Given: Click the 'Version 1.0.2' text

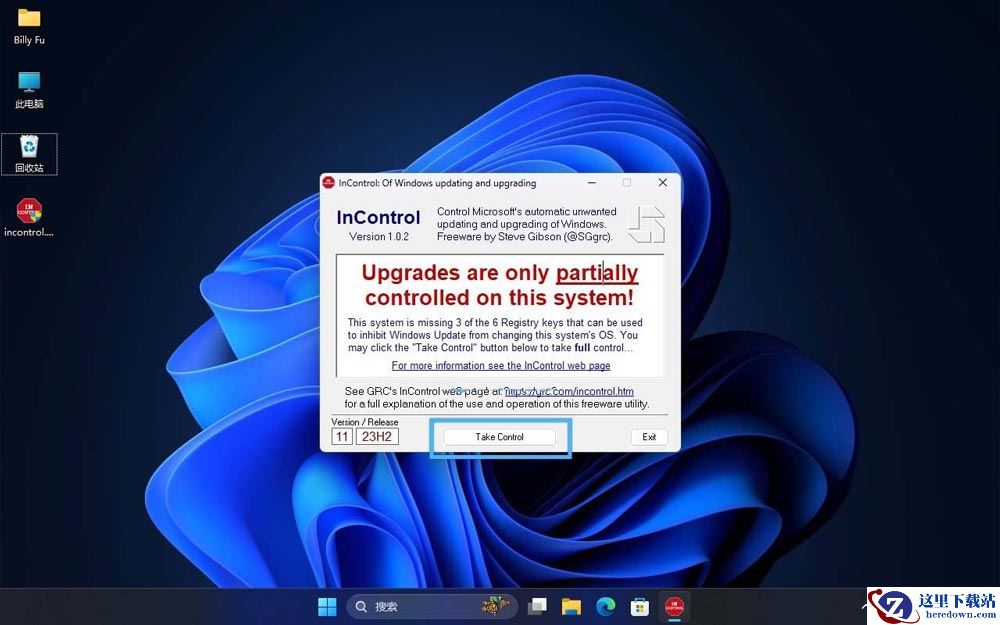Looking at the screenshot, I should pos(379,237).
